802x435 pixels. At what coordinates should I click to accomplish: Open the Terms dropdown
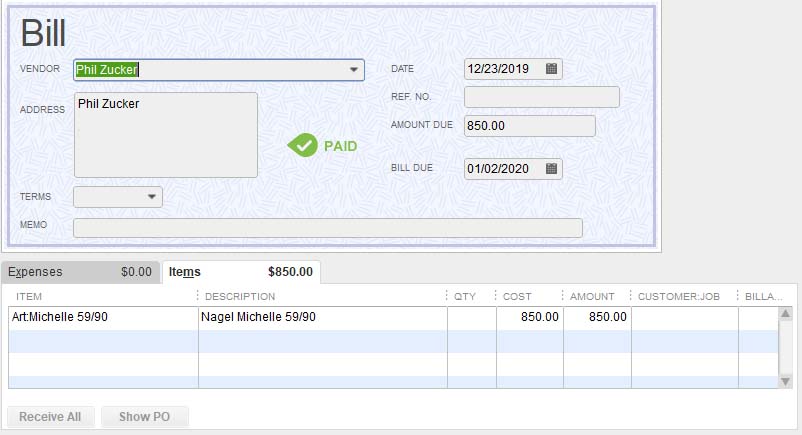click(x=152, y=197)
